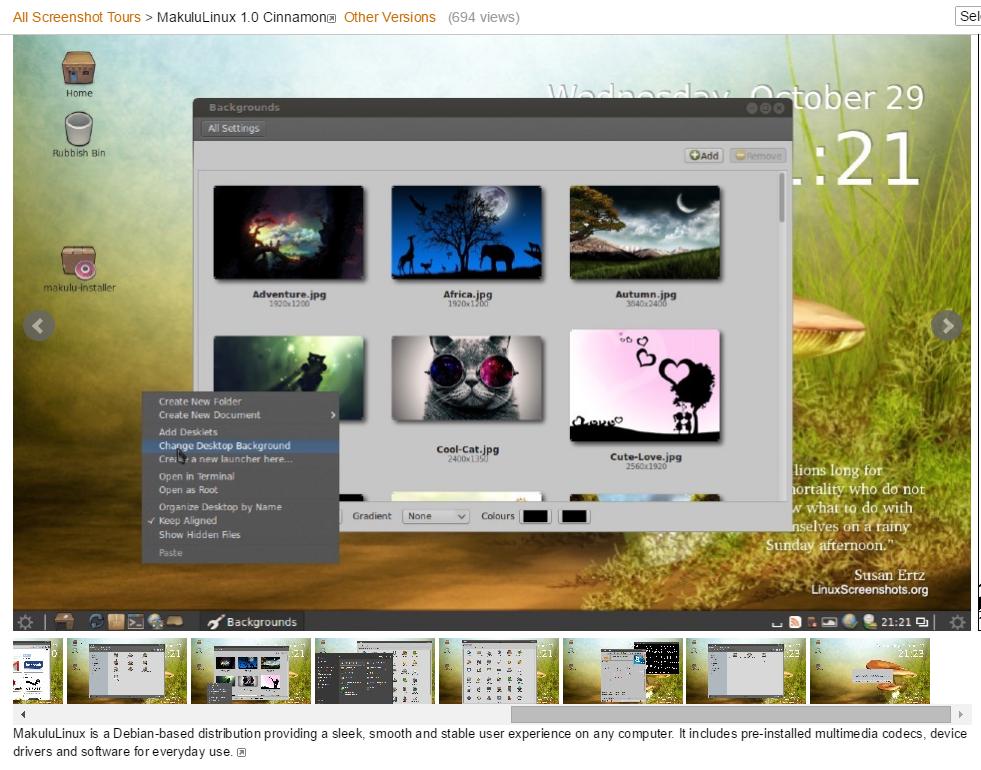The height and width of the screenshot is (770, 981).
Task: Click the tray expander bracket icon
Action: tap(777, 624)
